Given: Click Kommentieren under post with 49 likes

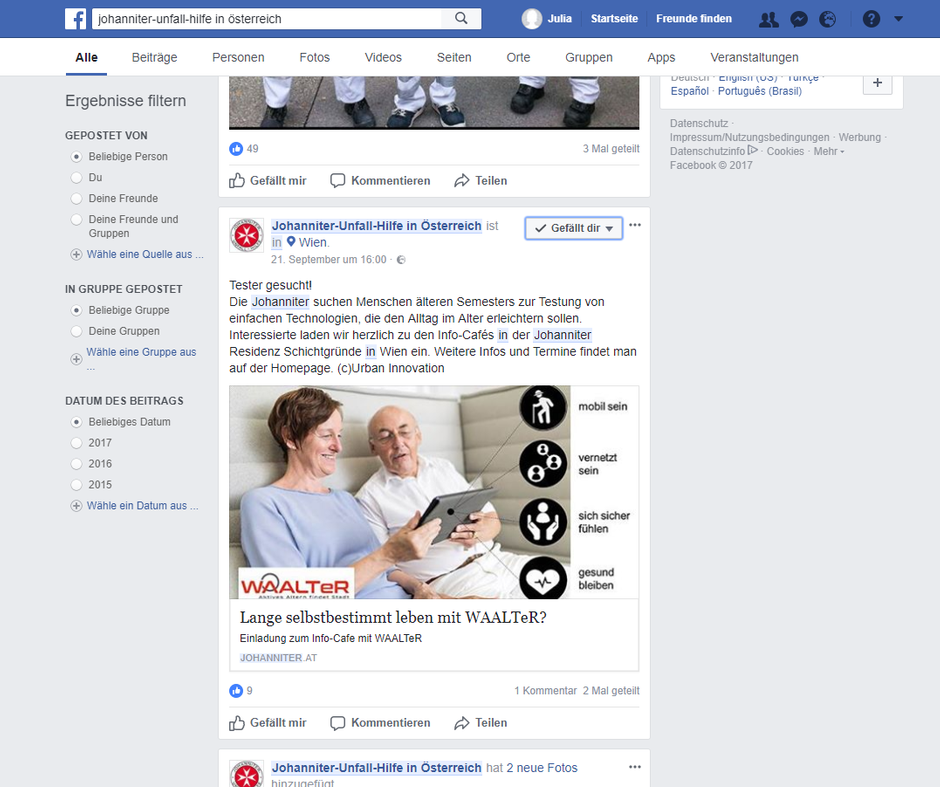Looking at the screenshot, I should (380, 181).
